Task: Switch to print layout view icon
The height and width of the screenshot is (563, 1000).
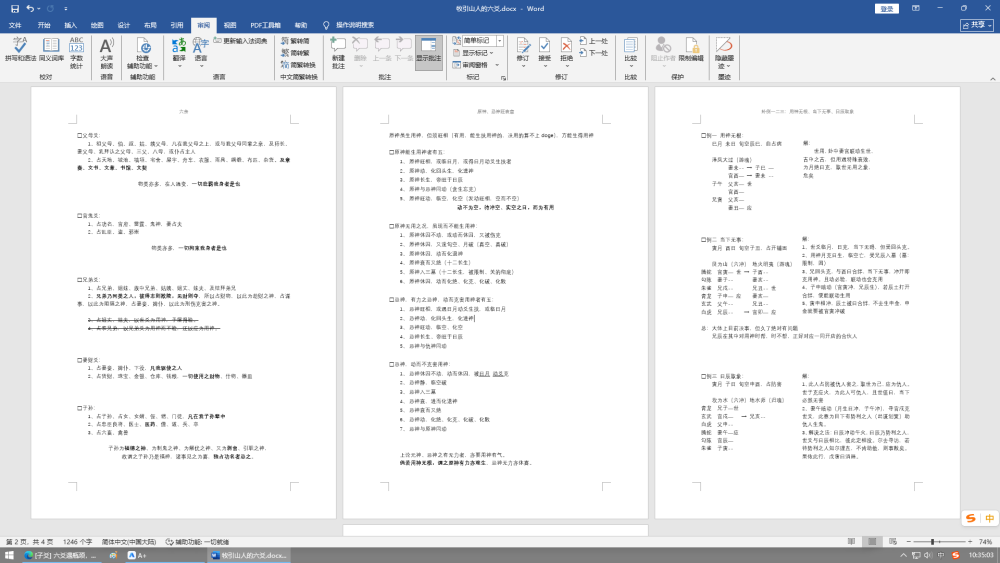Action: [x=872, y=541]
